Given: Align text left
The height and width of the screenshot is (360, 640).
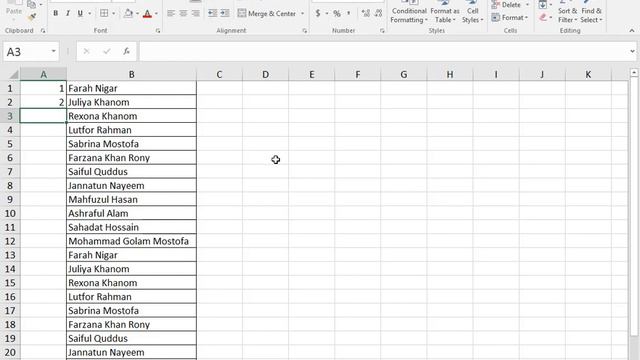Looking at the screenshot, I should click(x=171, y=13).
